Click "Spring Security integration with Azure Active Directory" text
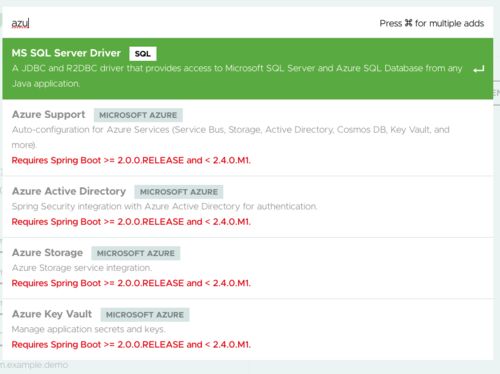This screenshot has height=374, width=500. tap(164, 206)
